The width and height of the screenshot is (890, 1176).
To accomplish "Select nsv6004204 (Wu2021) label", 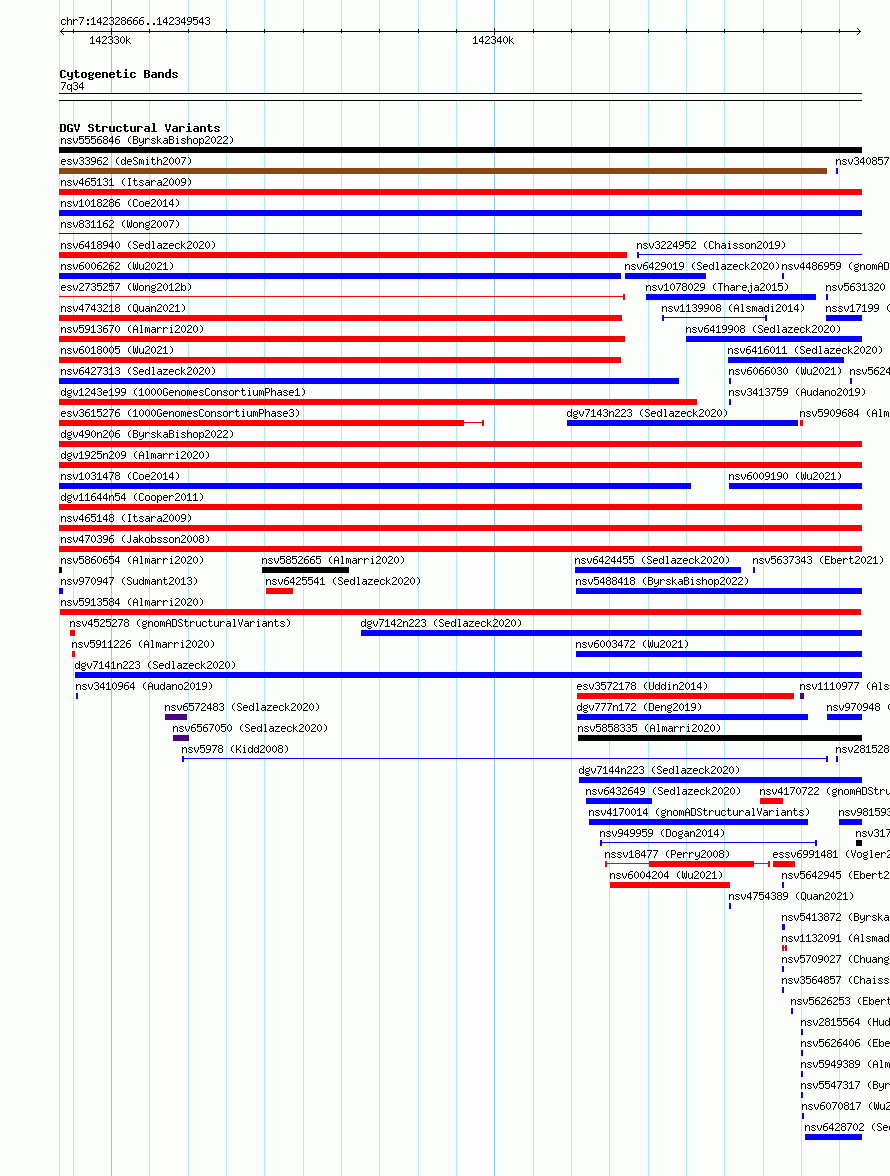I will click(666, 875).
